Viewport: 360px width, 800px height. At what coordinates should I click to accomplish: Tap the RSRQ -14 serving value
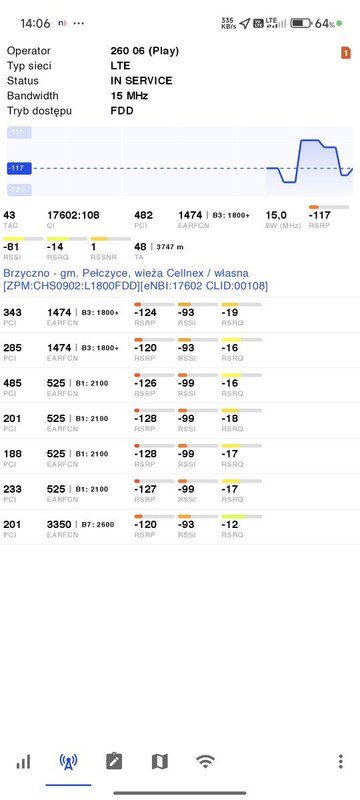tap(56, 247)
